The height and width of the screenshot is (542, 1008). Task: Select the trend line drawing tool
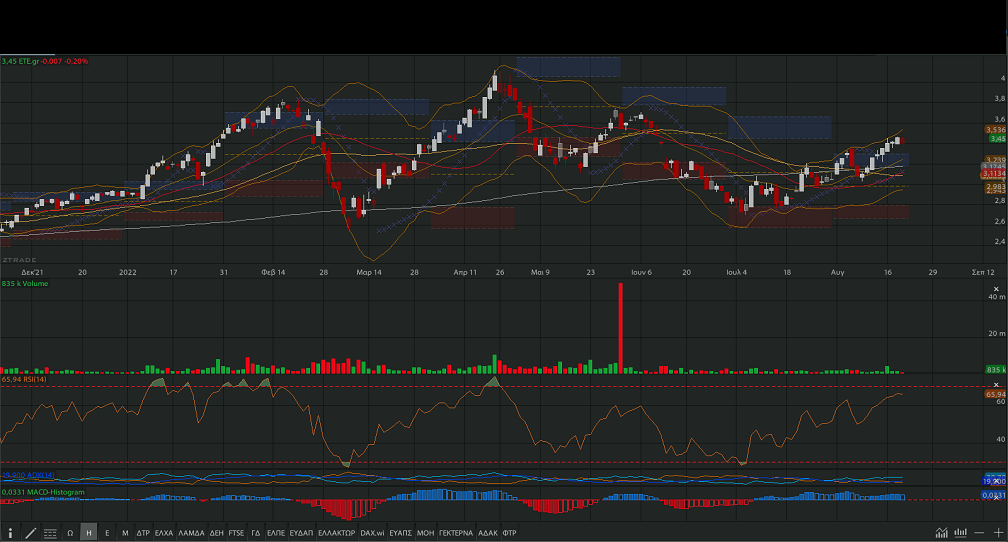(30, 533)
